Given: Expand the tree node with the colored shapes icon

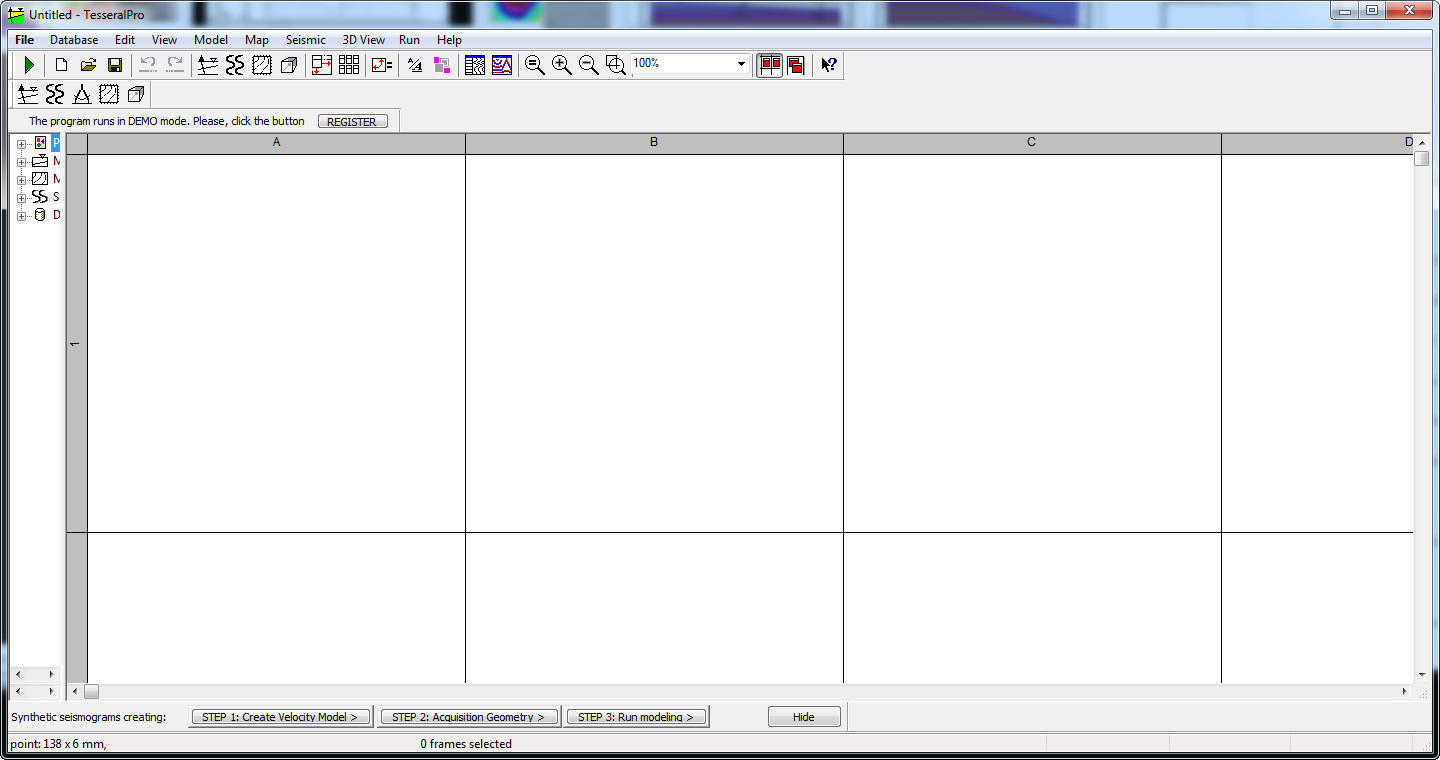Looking at the screenshot, I should [x=22, y=144].
